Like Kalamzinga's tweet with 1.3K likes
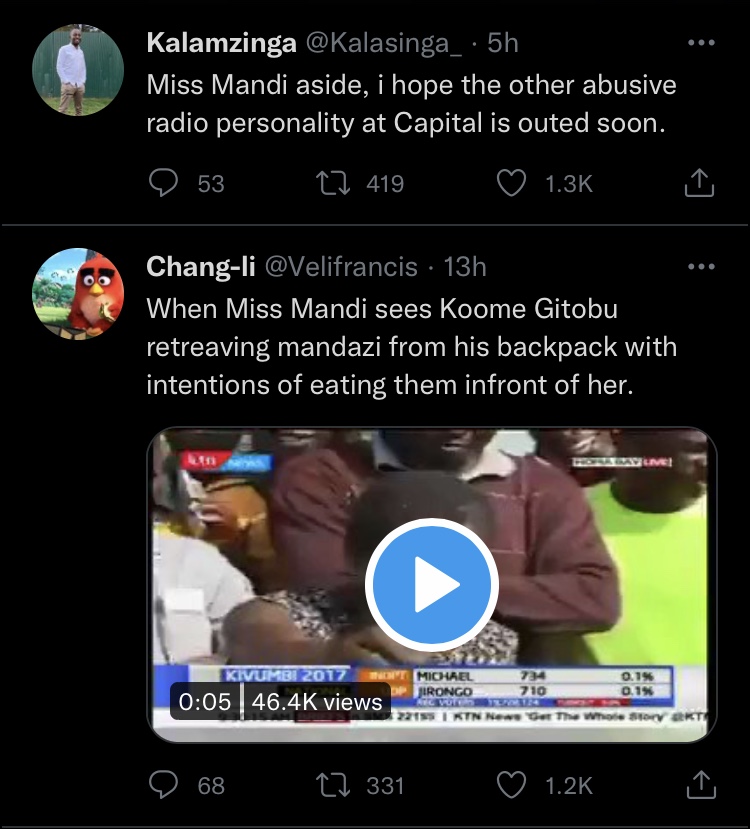This screenshot has height=829, width=750. click(x=511, y=183)
